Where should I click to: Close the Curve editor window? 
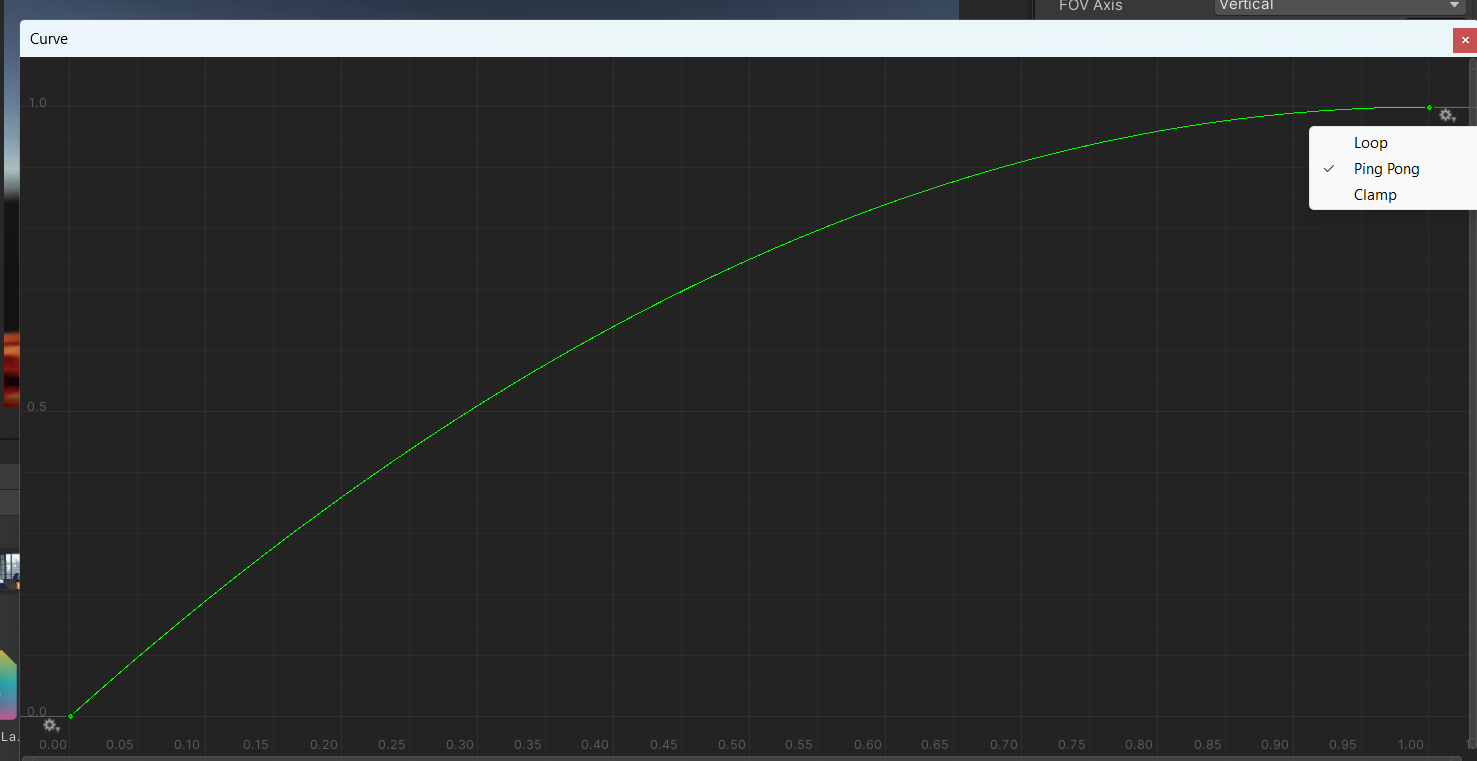click(1464, 40)
